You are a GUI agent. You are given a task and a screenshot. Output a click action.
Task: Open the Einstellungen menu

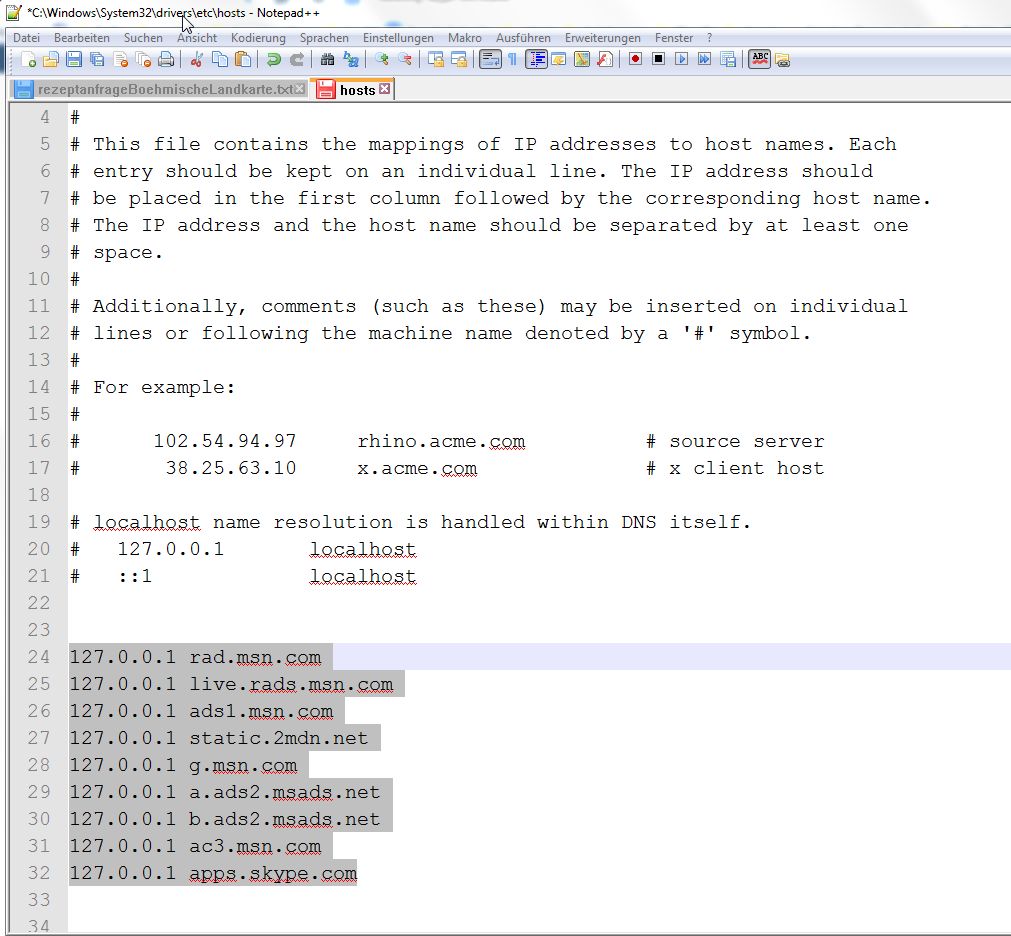398,38
